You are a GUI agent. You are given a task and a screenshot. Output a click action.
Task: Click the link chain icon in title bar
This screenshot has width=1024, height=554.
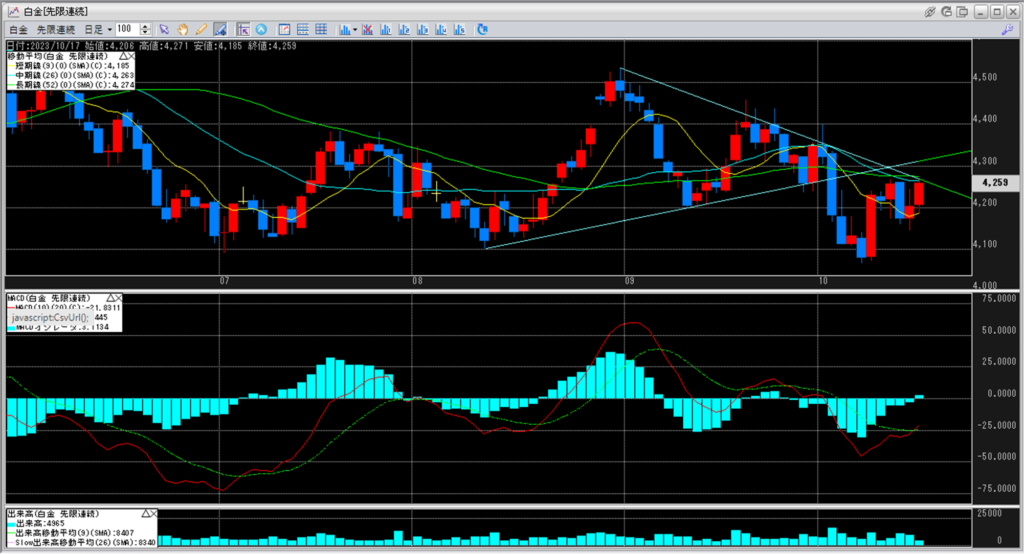[x=930, y=12]
